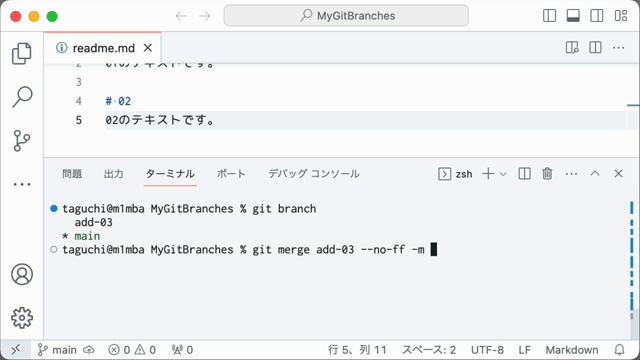Viewport: 640px width, 360px height.
Task: Open the Manage gear settings icon
Action: coord(22,318)
